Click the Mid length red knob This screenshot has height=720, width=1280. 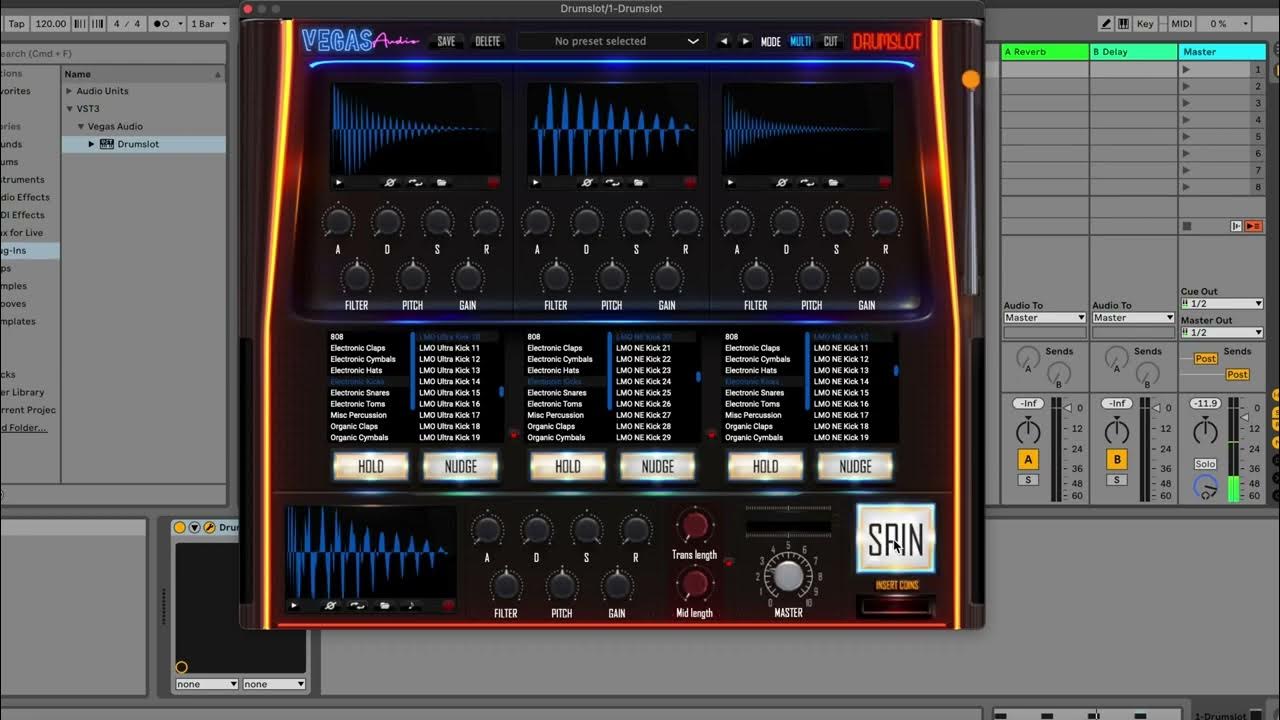pos(694,584)
